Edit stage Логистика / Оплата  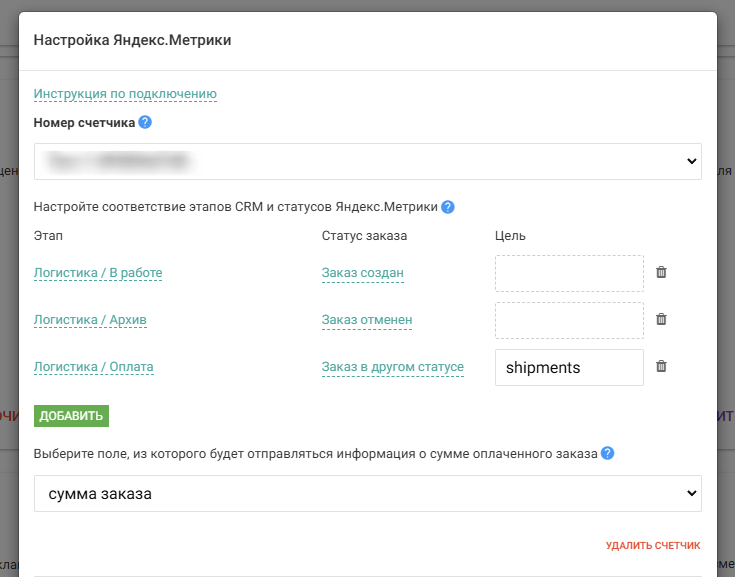coord(94,367)
